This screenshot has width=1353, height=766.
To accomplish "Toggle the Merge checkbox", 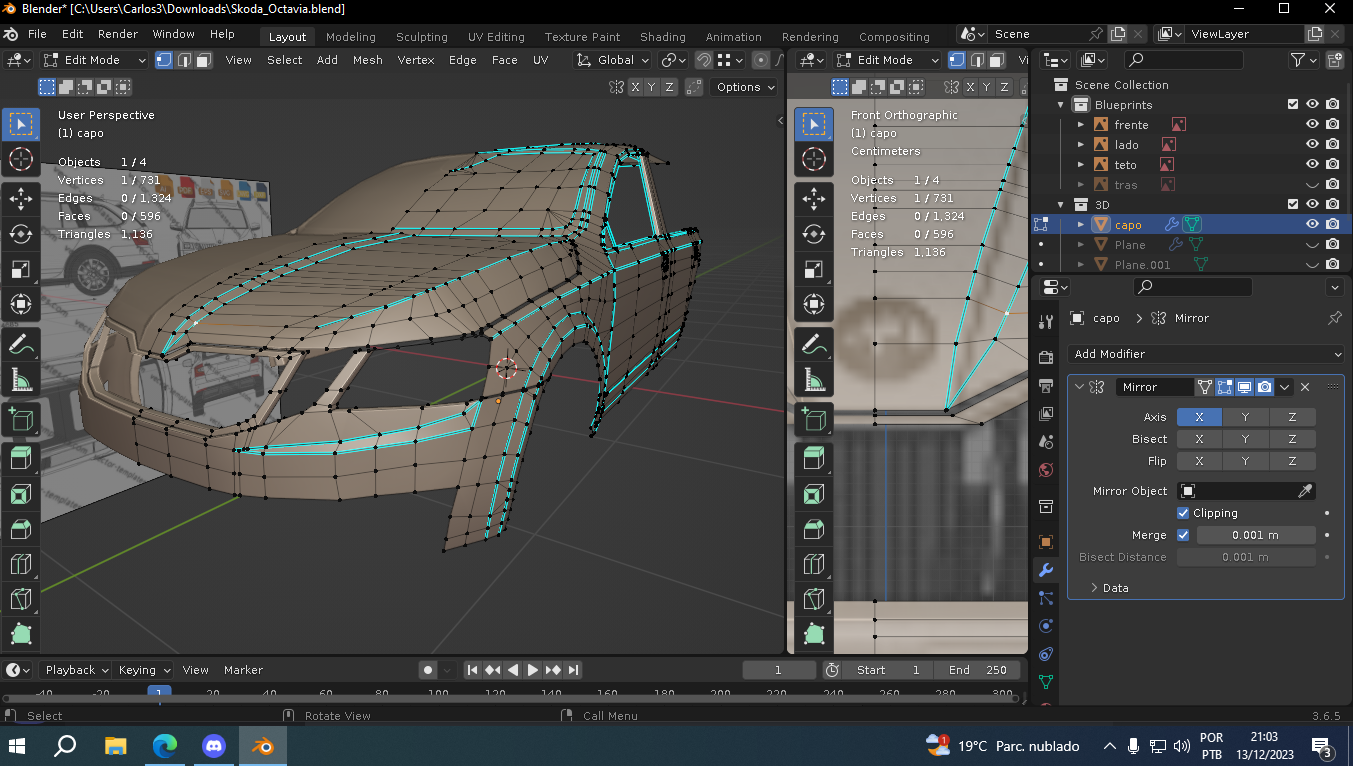I will pyautogui.click(x=1183, y=535).
